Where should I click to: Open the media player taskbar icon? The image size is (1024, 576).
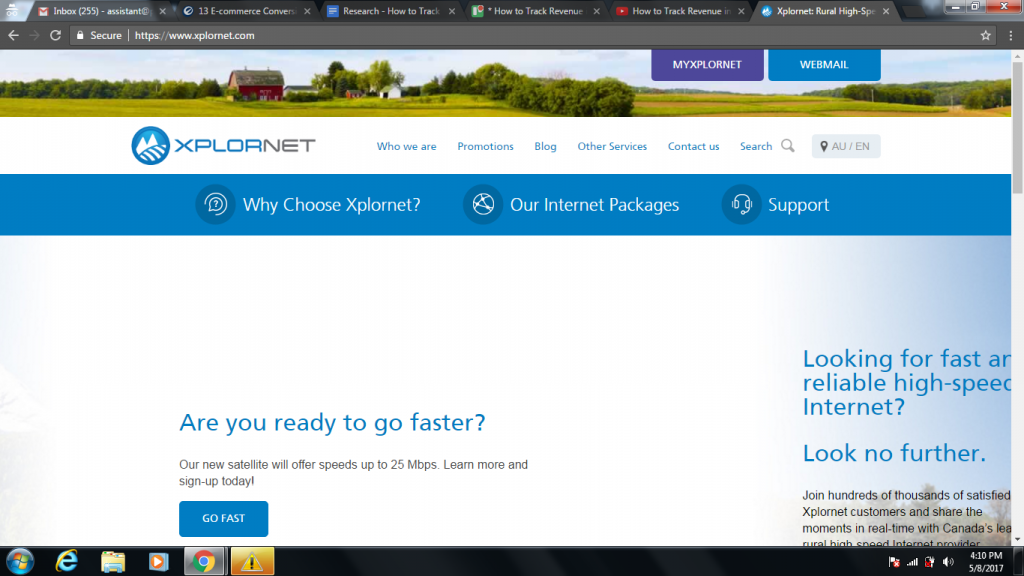[x=158, y=562]
